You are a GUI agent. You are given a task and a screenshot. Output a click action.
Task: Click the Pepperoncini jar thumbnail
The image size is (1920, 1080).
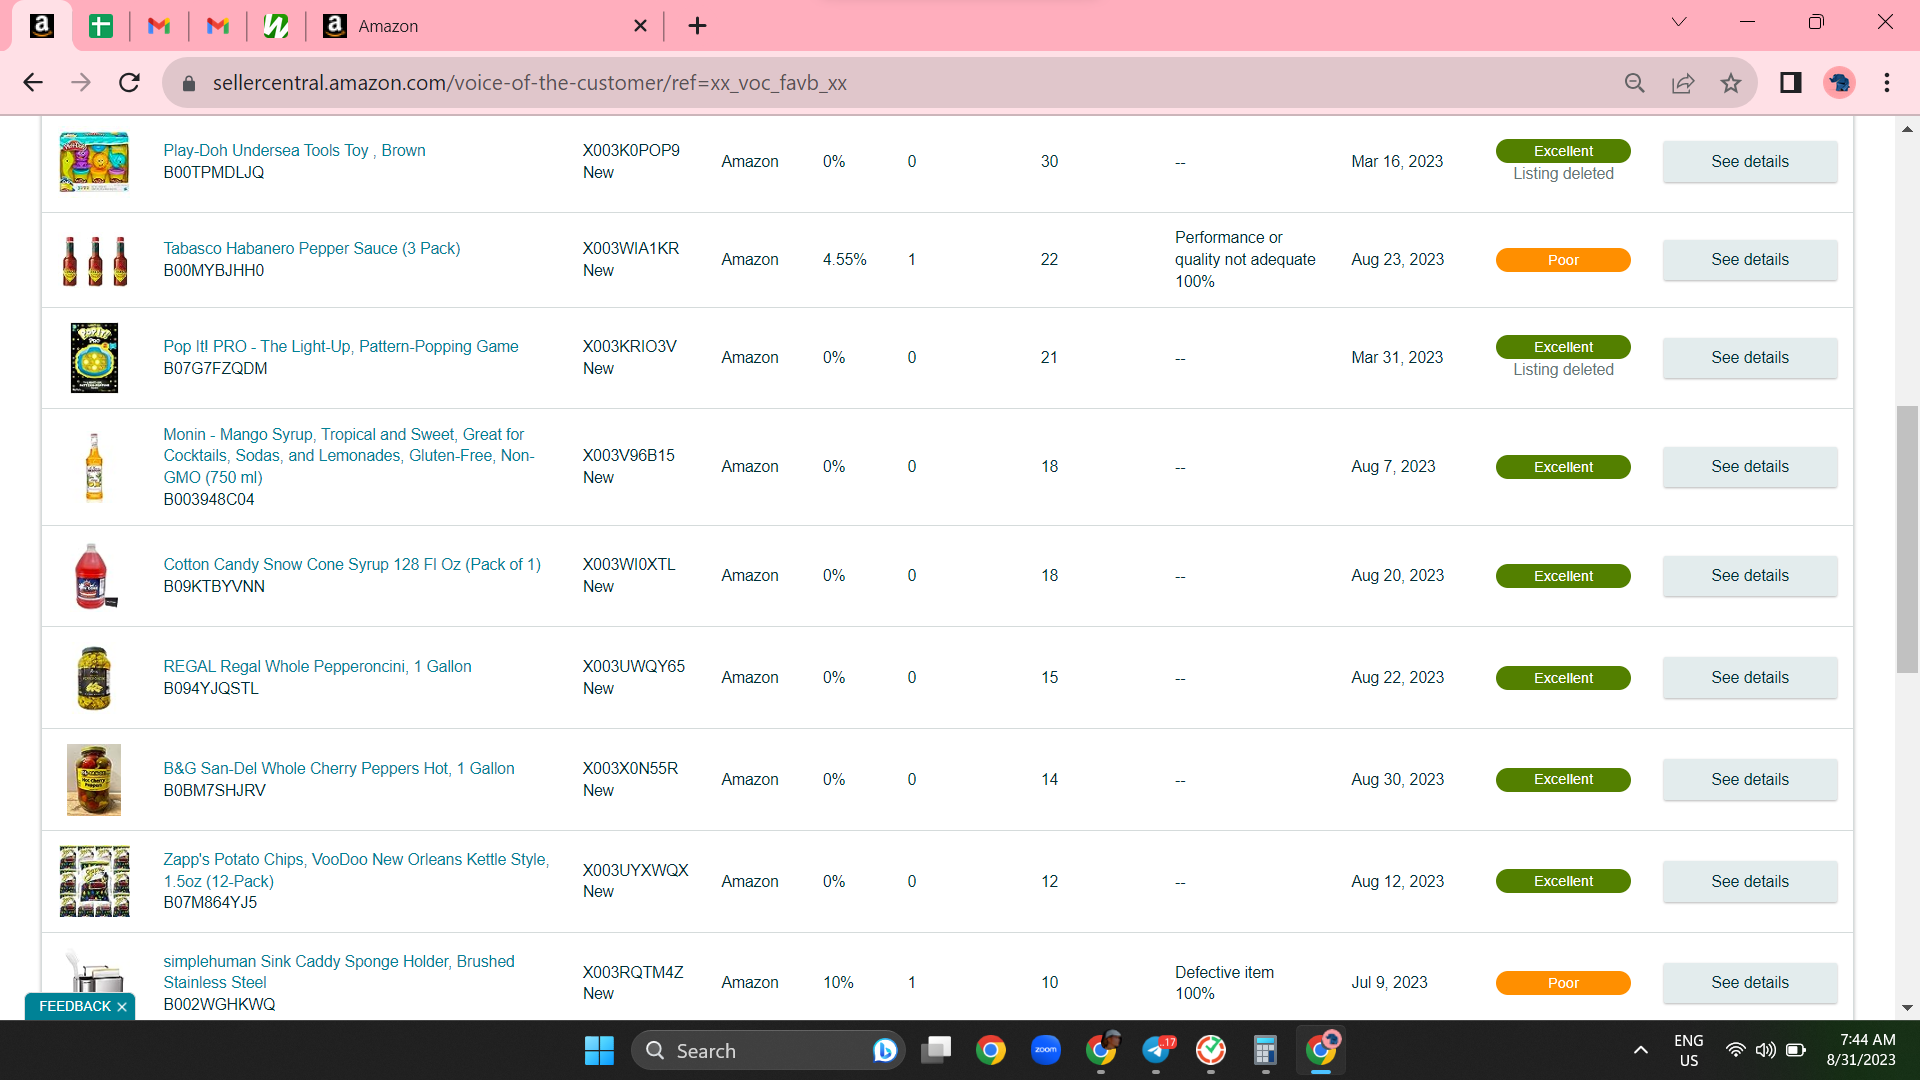(x=94, y=678)
